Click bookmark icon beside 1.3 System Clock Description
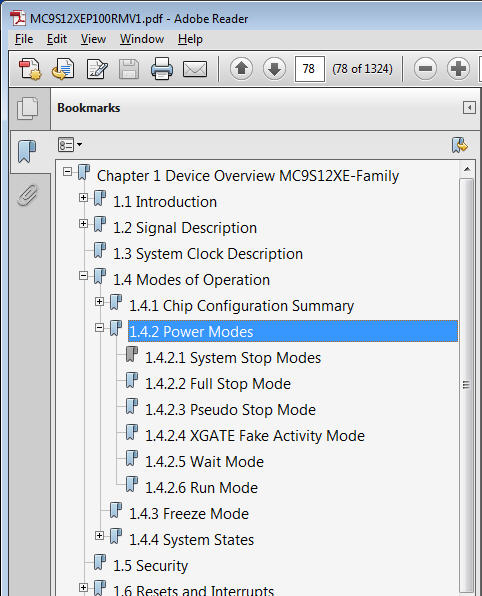Screen dimensions: 482x596 tap(100, 250)
